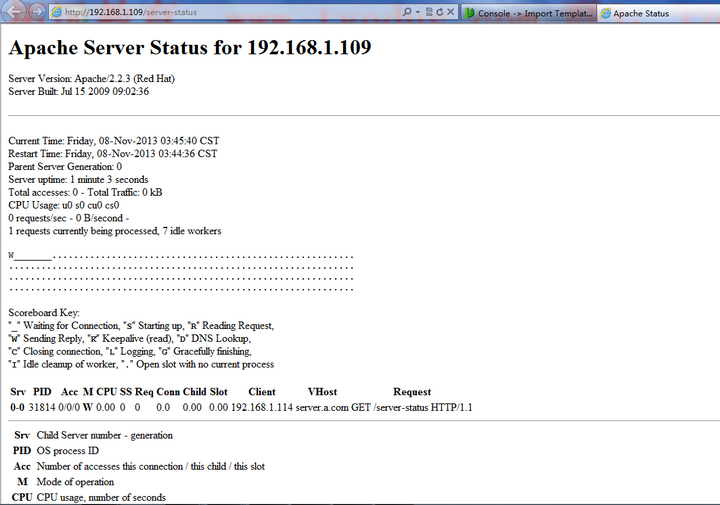720x505 pixels.
Task: Click the Scoreboard Key: label
Action: pos(44,313)
